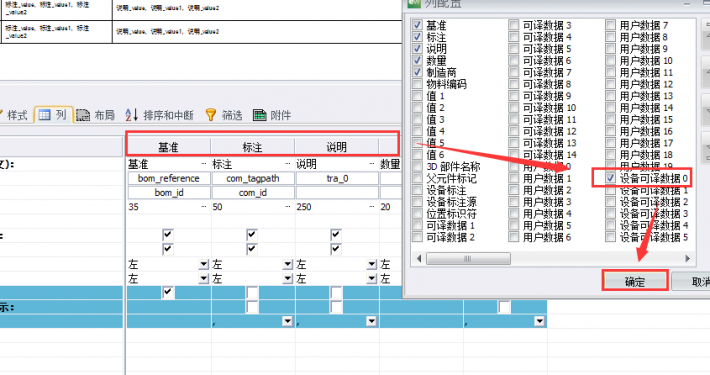Enable the 物料编码 checkbox

[417, 84]
